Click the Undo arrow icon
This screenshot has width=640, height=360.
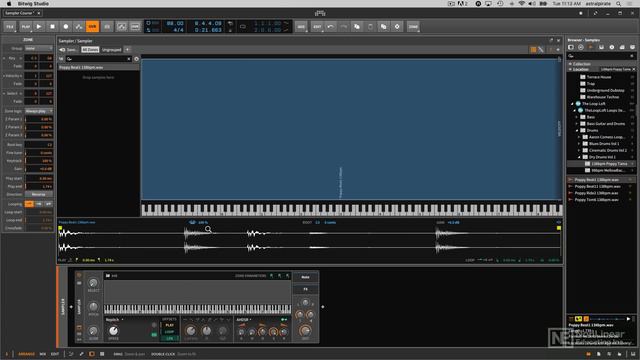point(330,27)
